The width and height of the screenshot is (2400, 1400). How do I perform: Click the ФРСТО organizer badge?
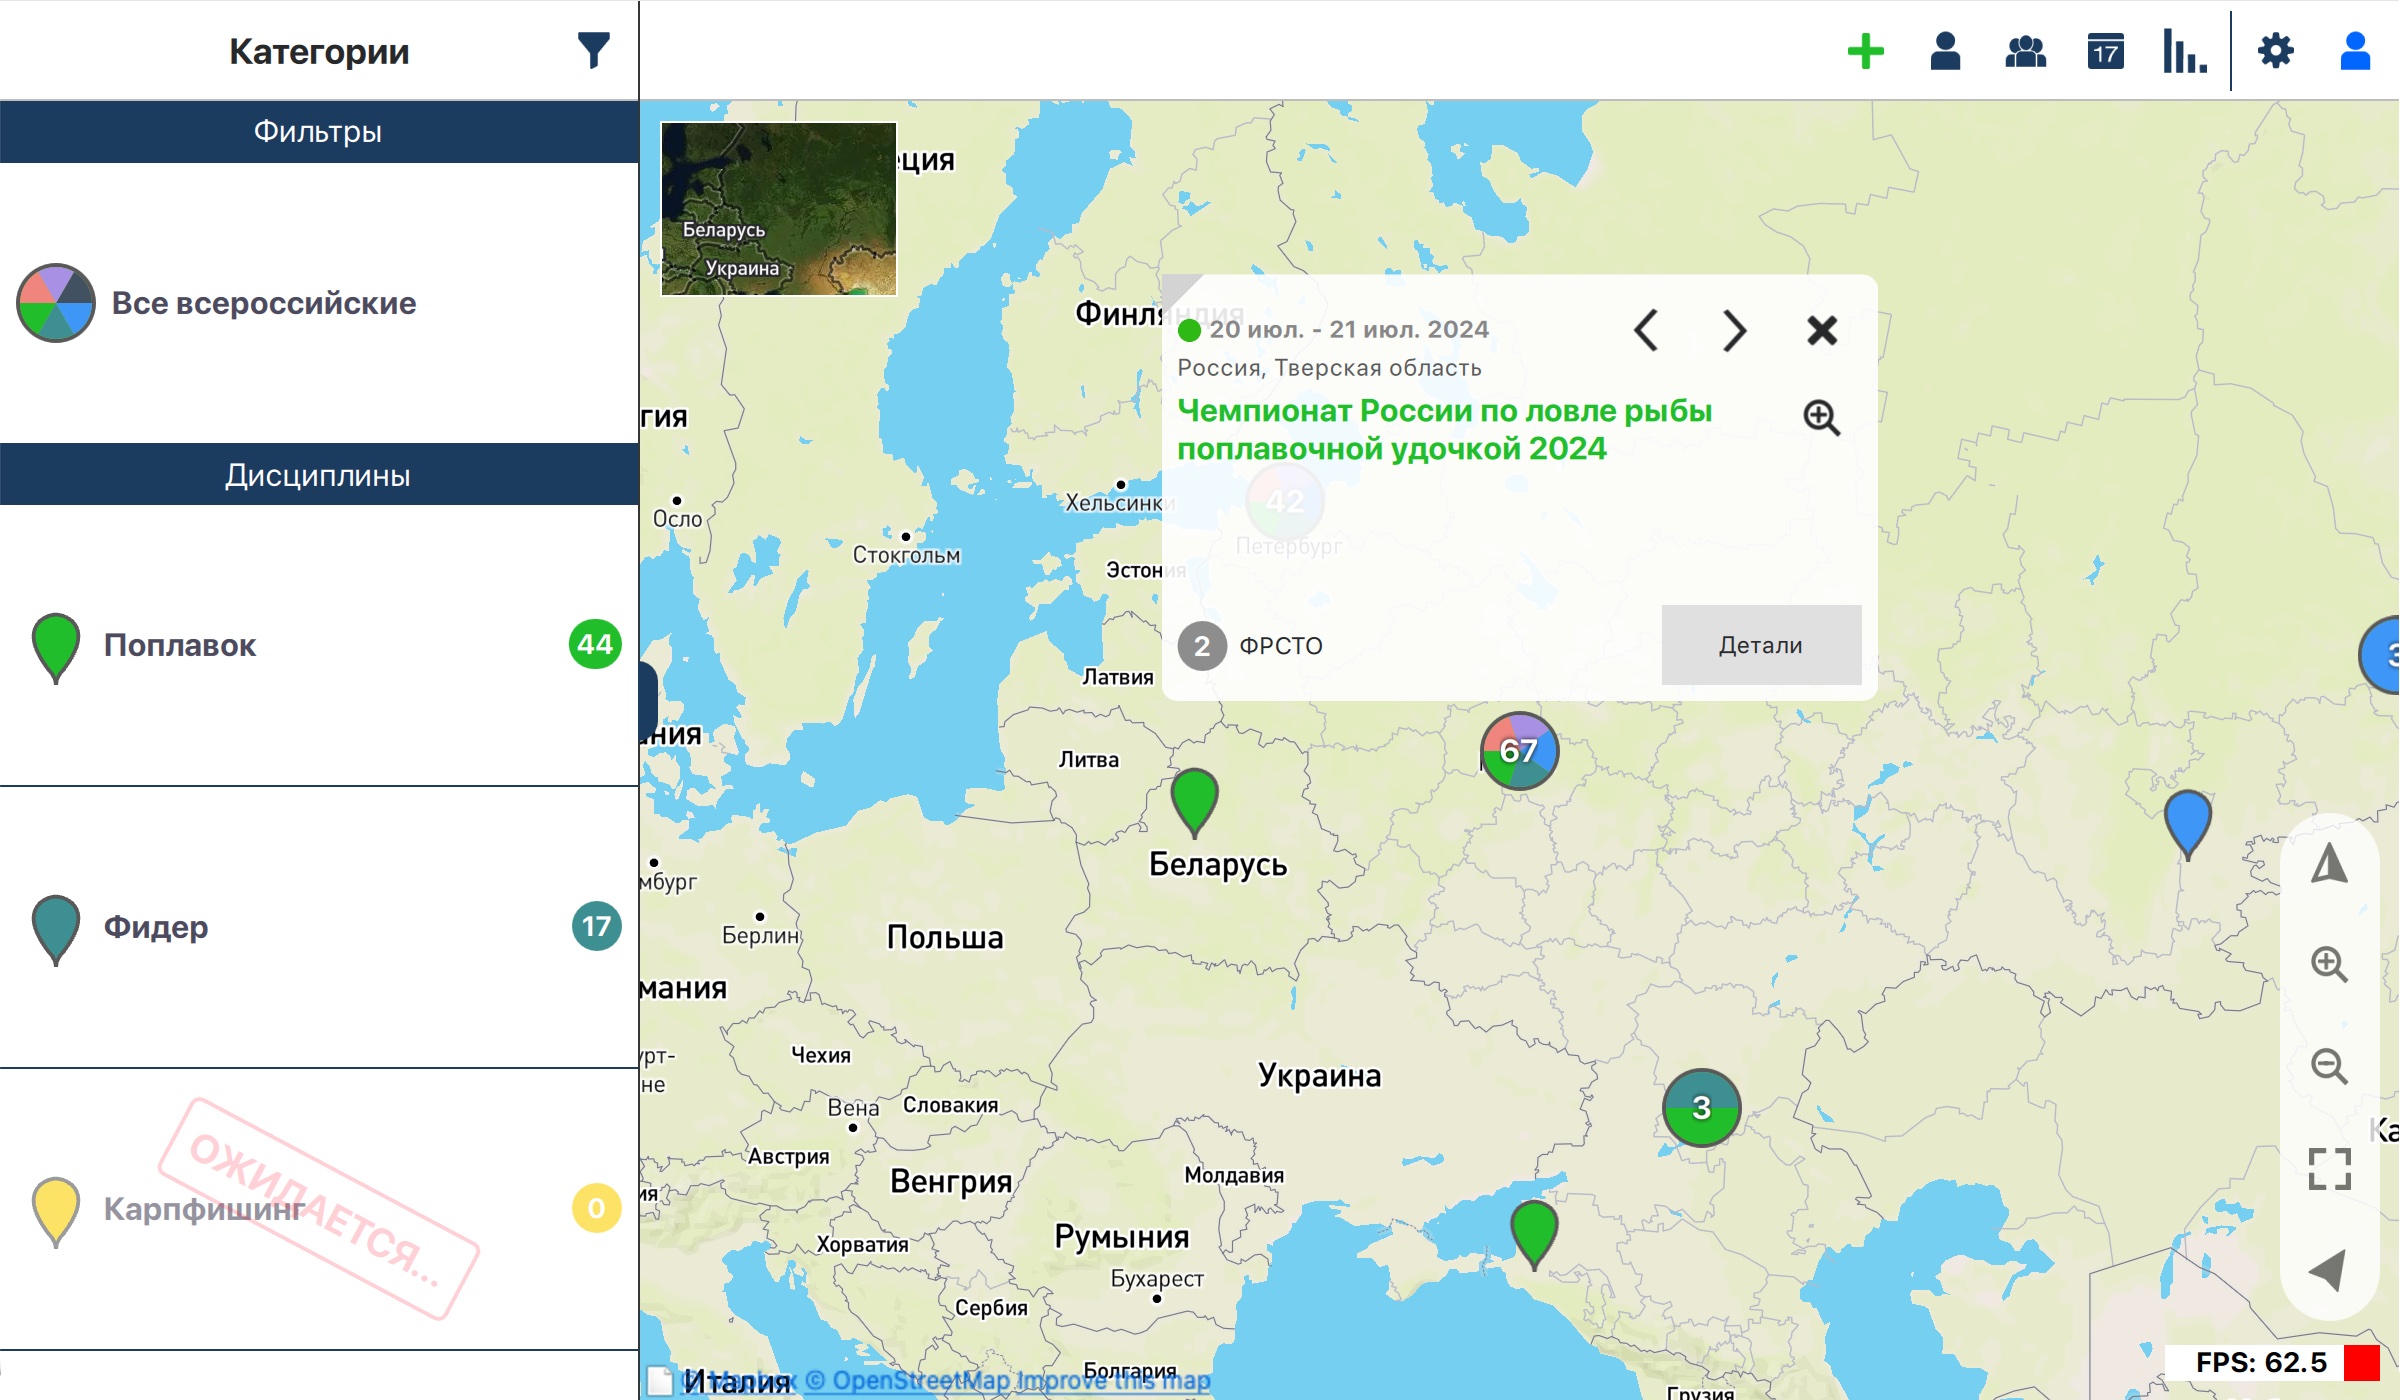click(1250, 646)
